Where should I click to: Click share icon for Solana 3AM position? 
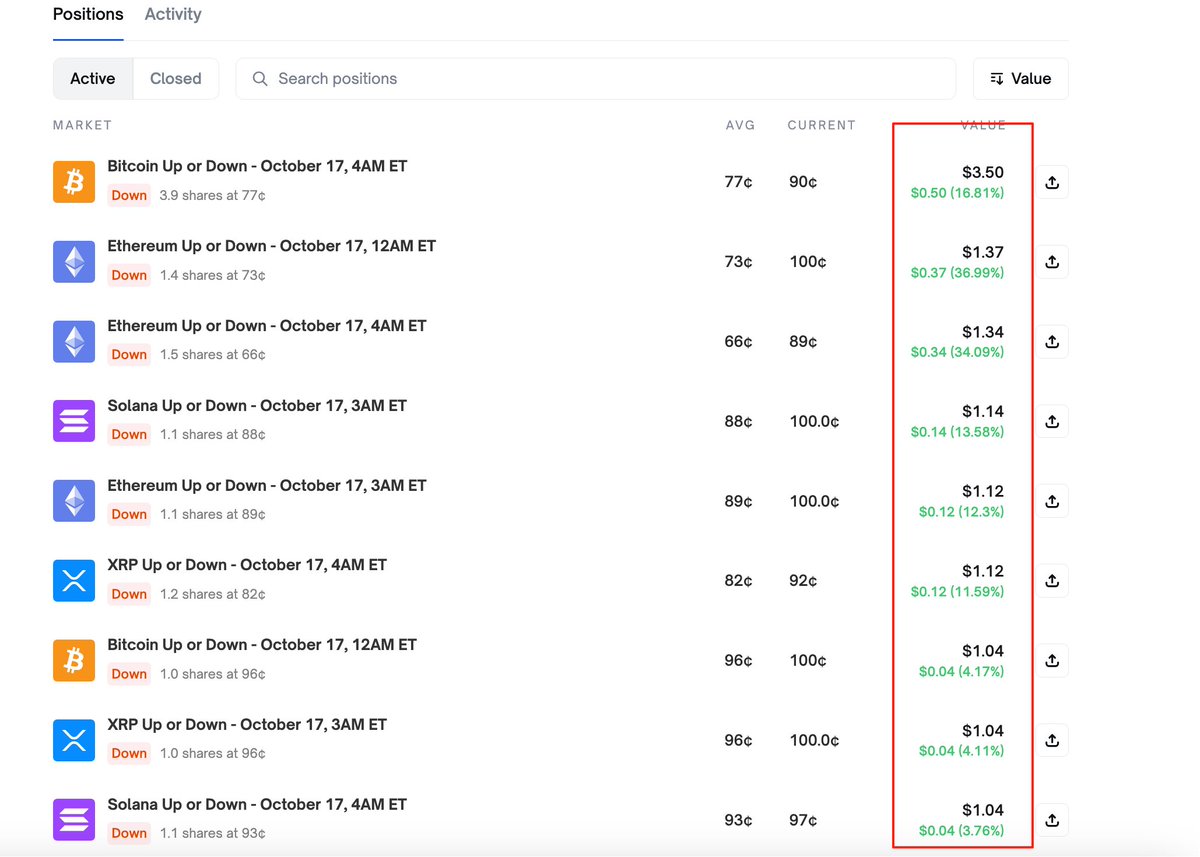[1052, 421]
